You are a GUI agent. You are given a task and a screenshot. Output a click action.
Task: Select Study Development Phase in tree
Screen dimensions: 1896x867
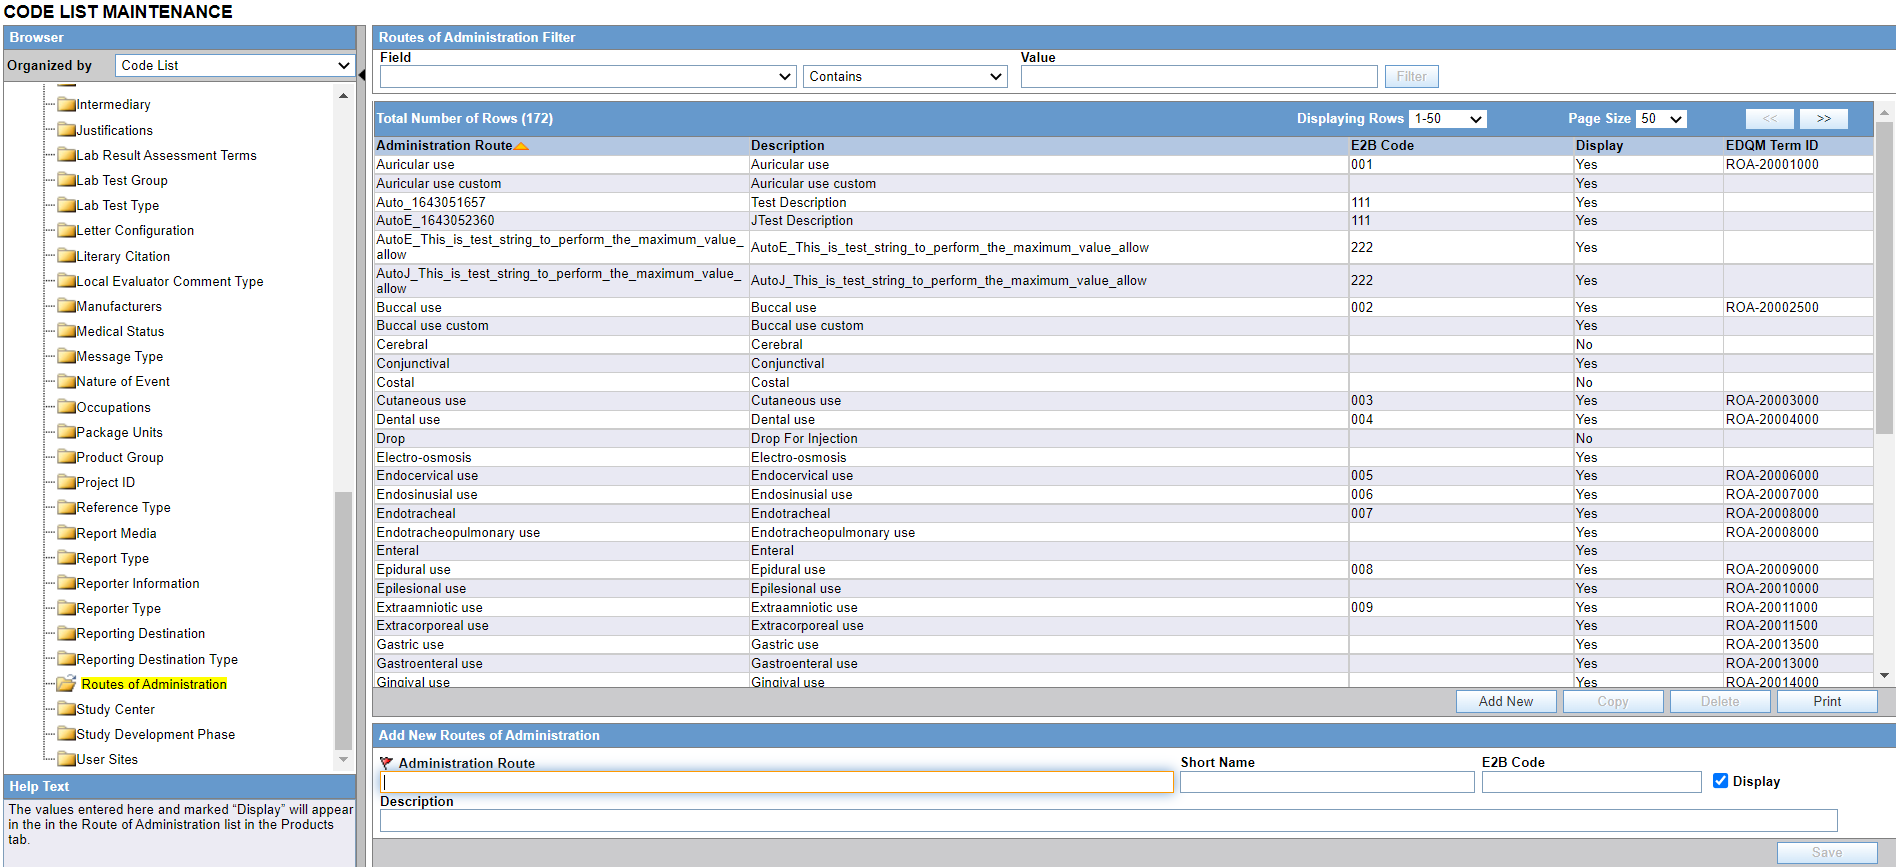(156, 734)
